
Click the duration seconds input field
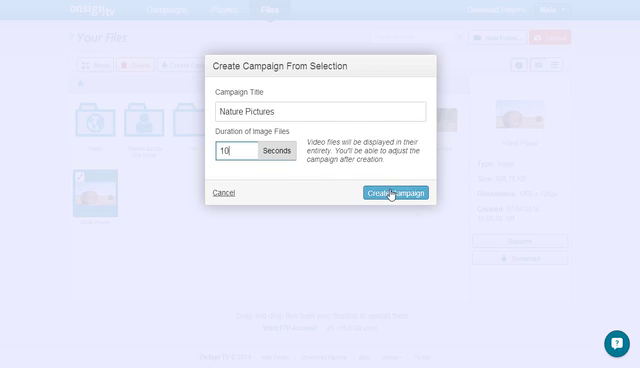pyautogui.click(x=237, y=151)
